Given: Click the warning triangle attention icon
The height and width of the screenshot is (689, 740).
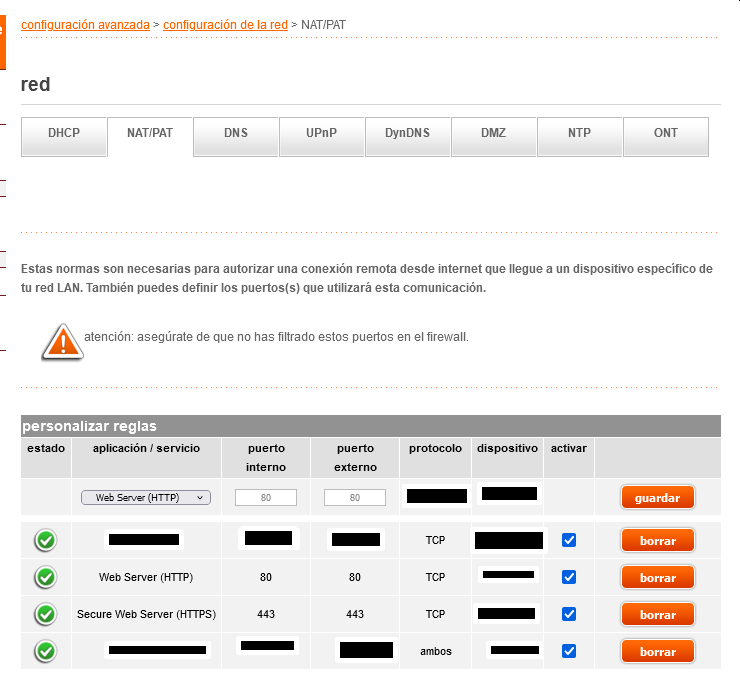Looking at the screenshot, I should (x=62, y=341).
